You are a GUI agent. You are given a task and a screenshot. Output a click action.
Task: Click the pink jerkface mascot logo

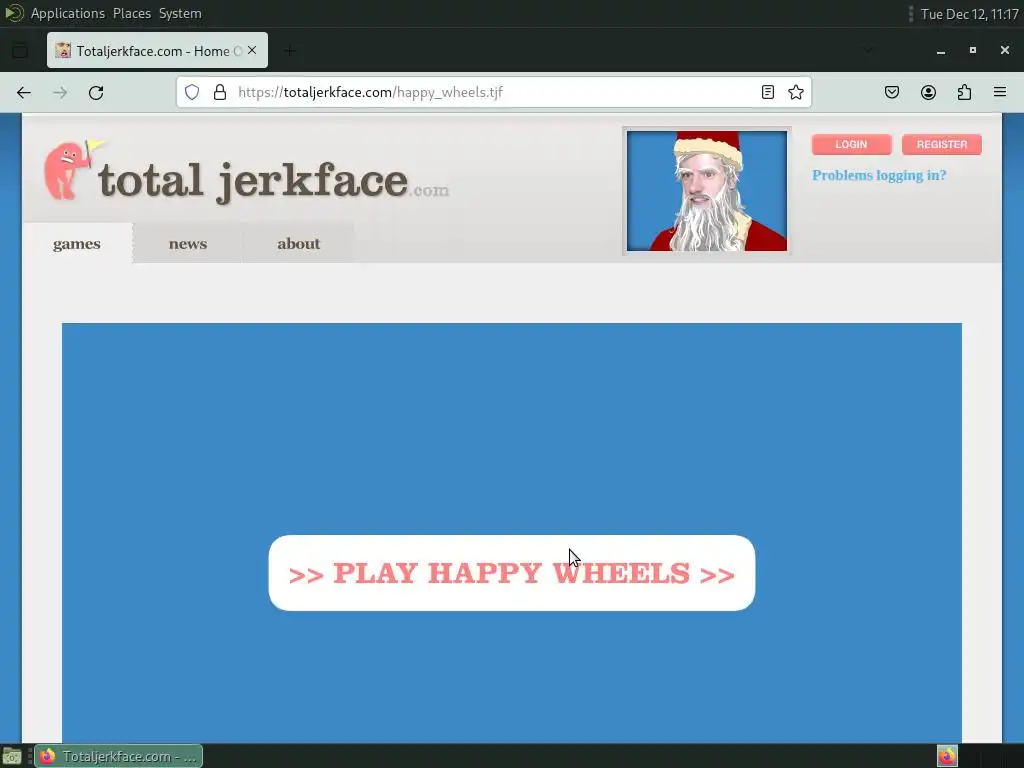72,169
